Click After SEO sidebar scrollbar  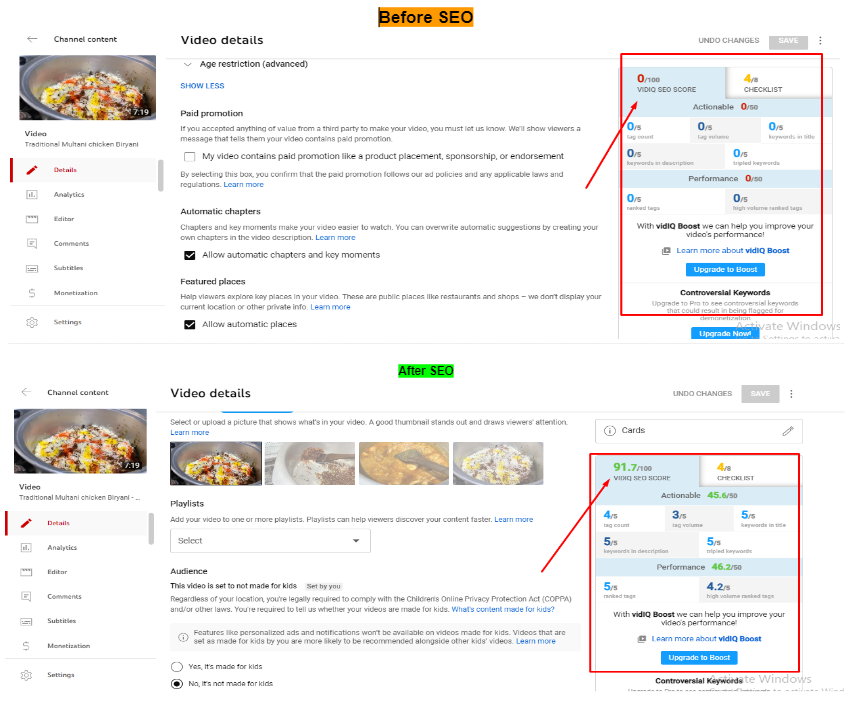151,528
